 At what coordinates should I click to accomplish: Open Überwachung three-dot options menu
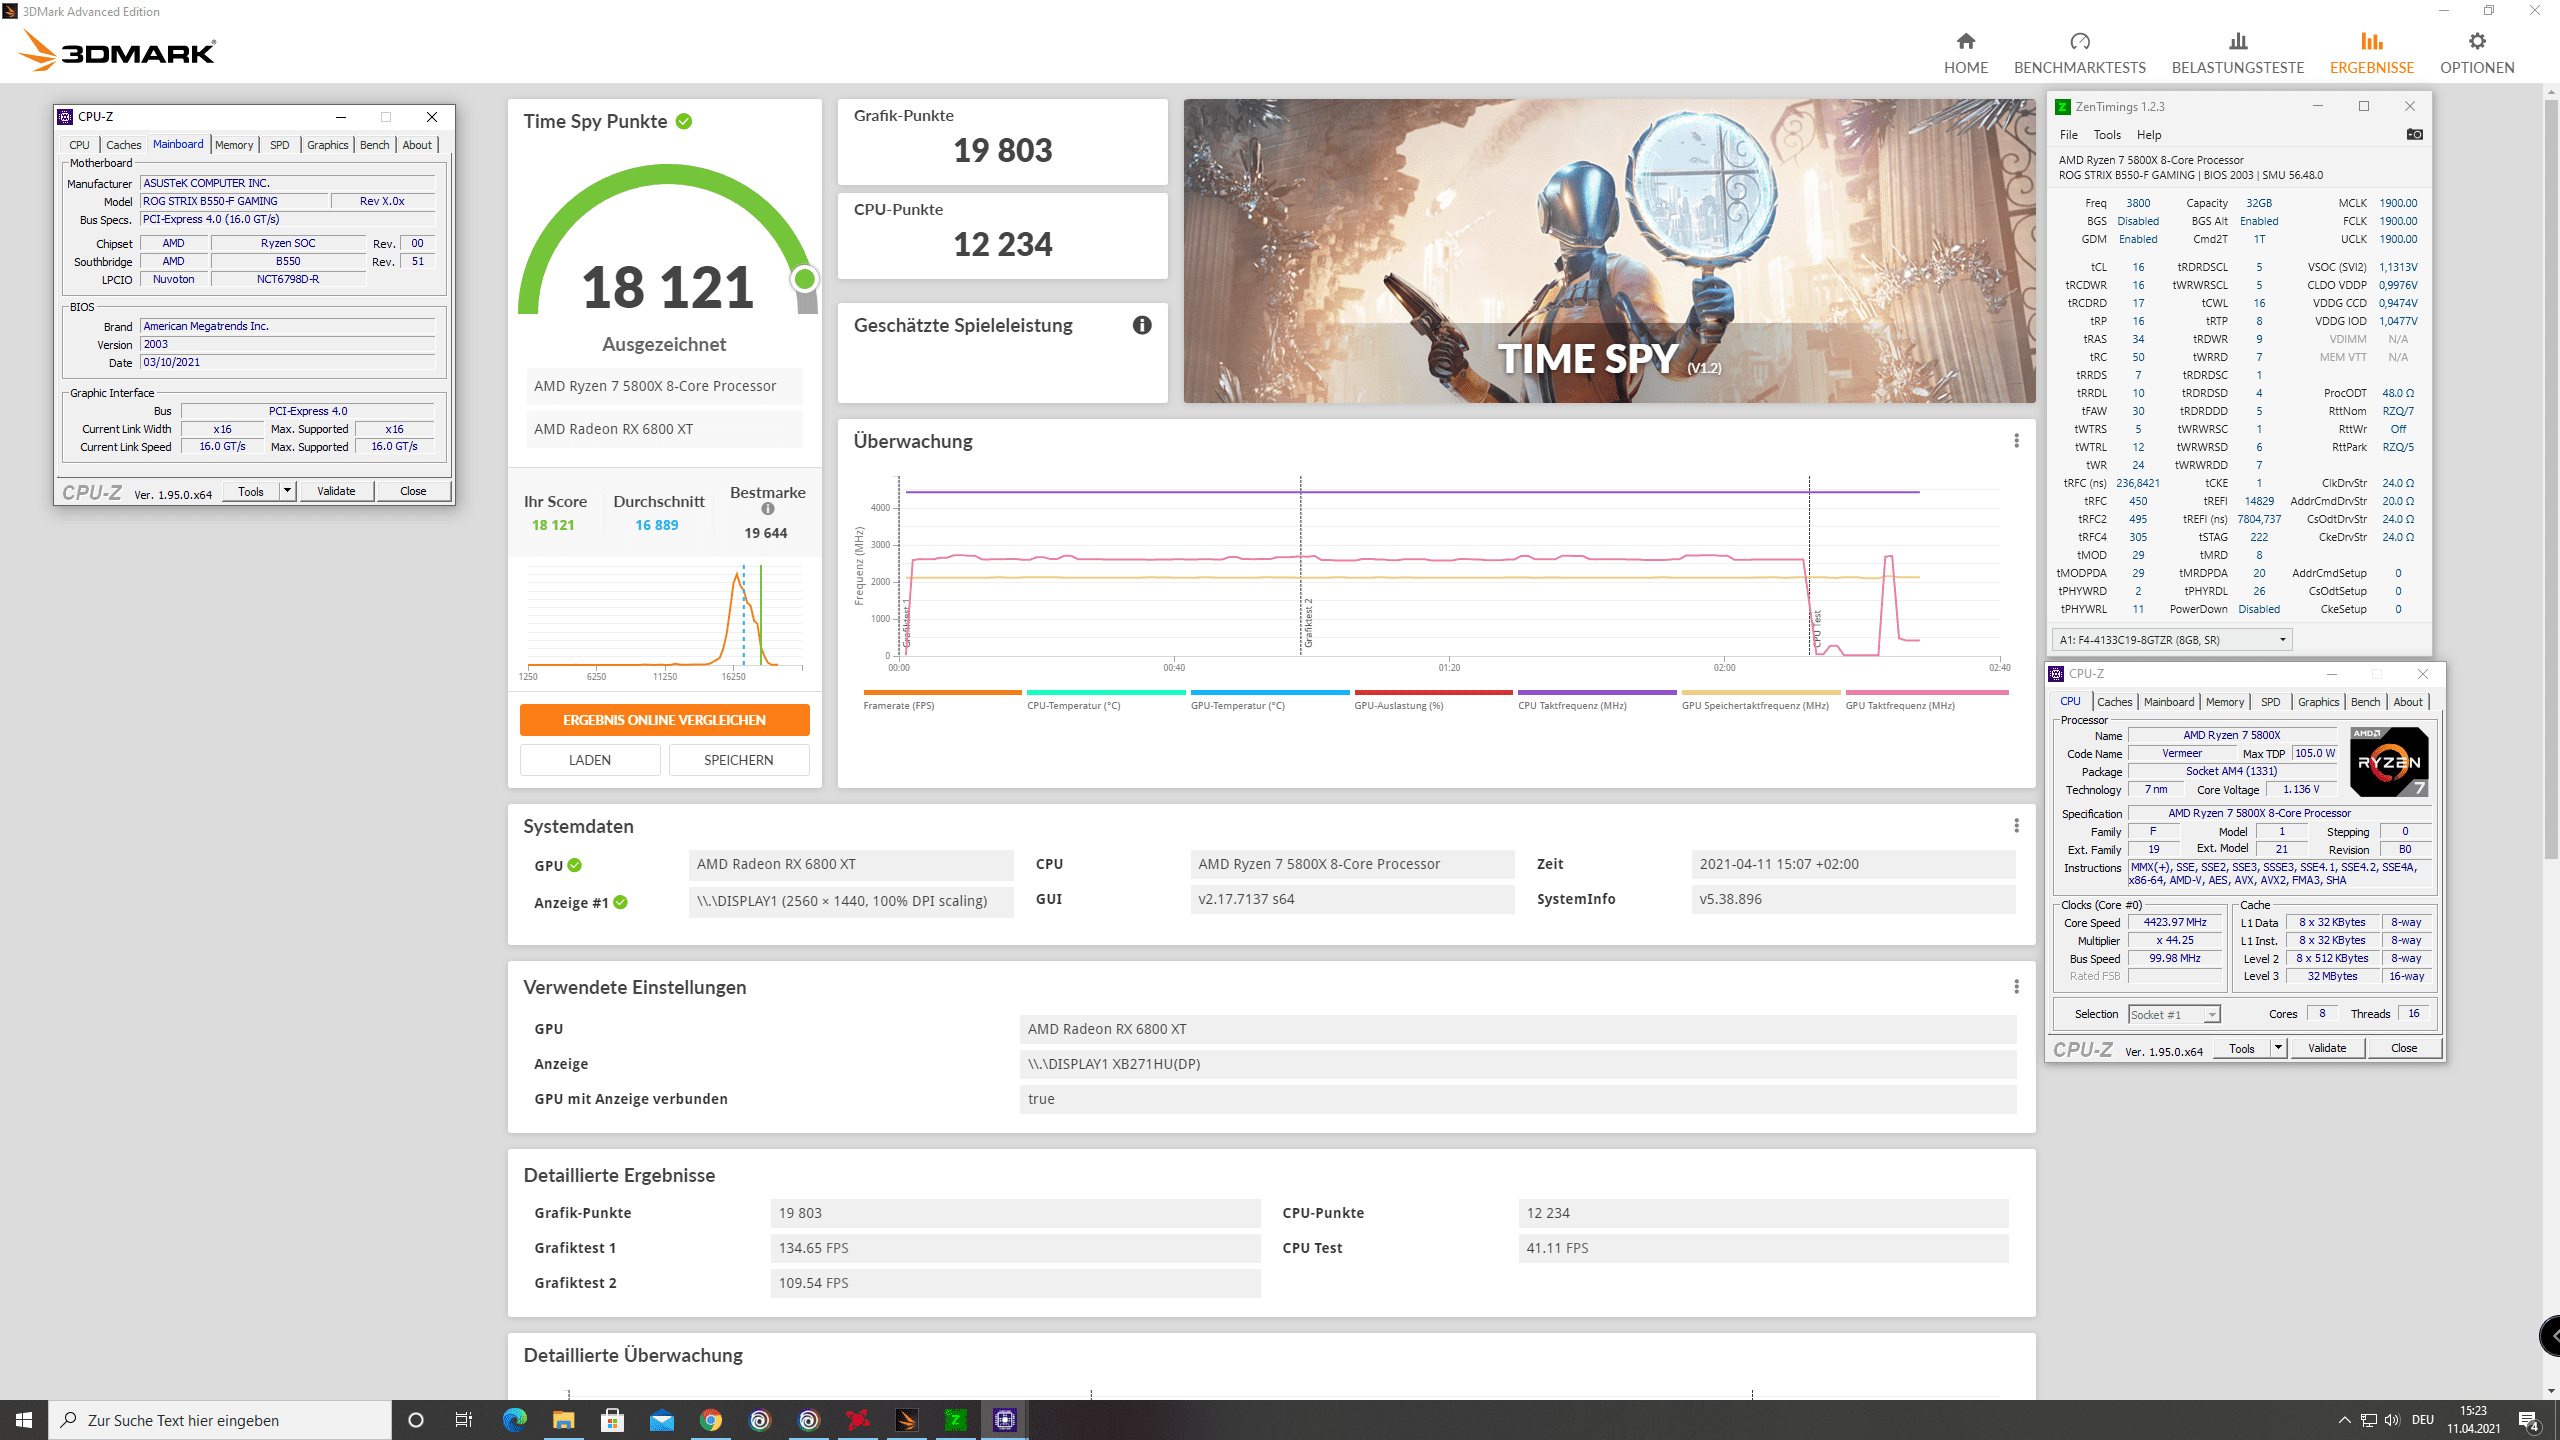[2016, 441]
